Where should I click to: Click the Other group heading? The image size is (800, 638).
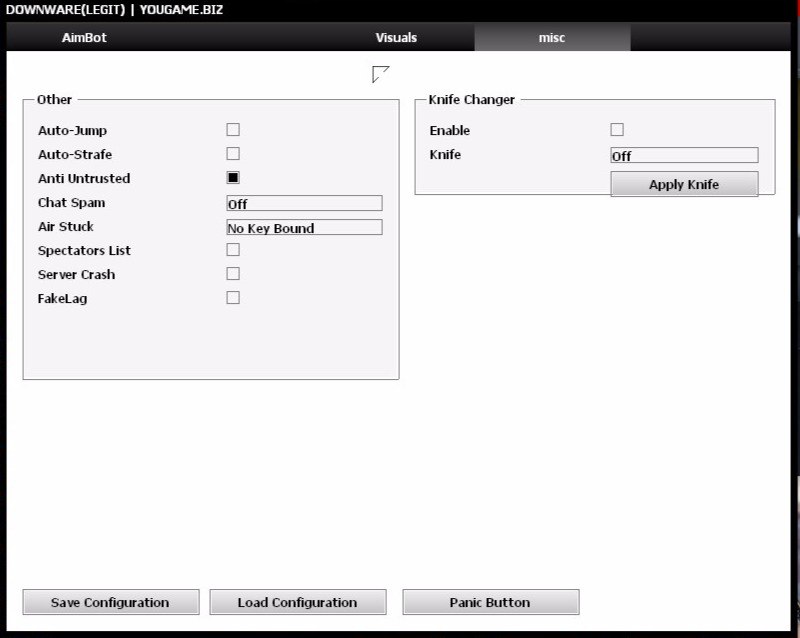[54, 100]
